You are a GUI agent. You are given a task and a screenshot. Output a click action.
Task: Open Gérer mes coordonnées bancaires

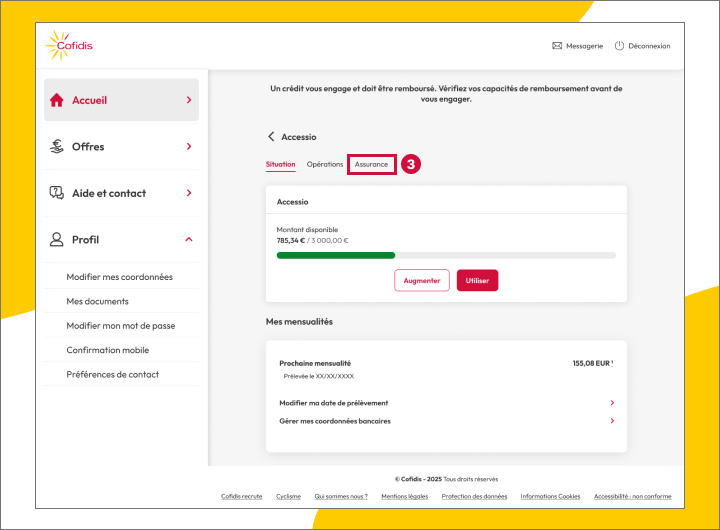(335, 421)
